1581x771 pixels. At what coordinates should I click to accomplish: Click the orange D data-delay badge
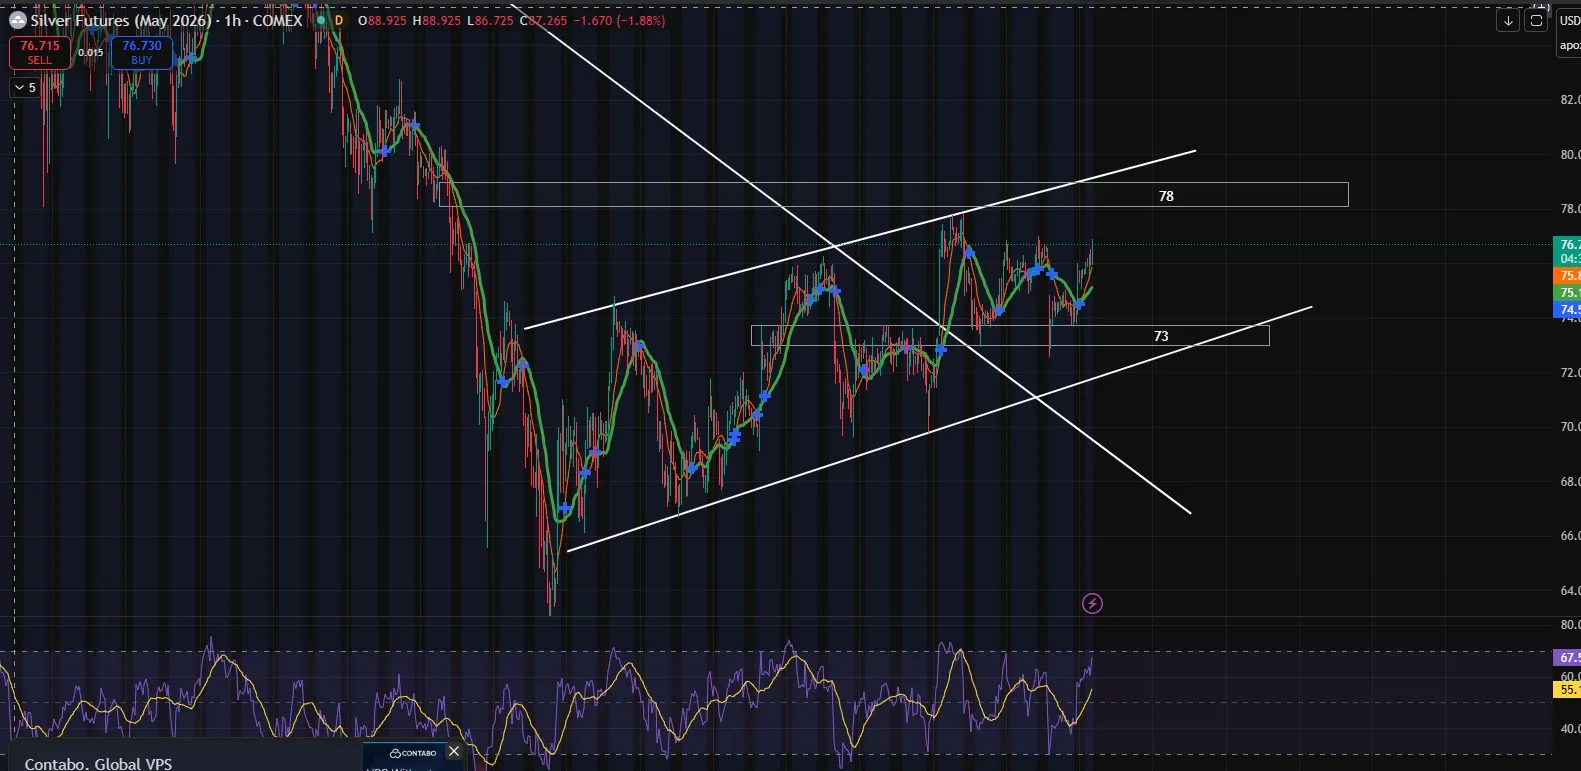[x=339, y=20]
